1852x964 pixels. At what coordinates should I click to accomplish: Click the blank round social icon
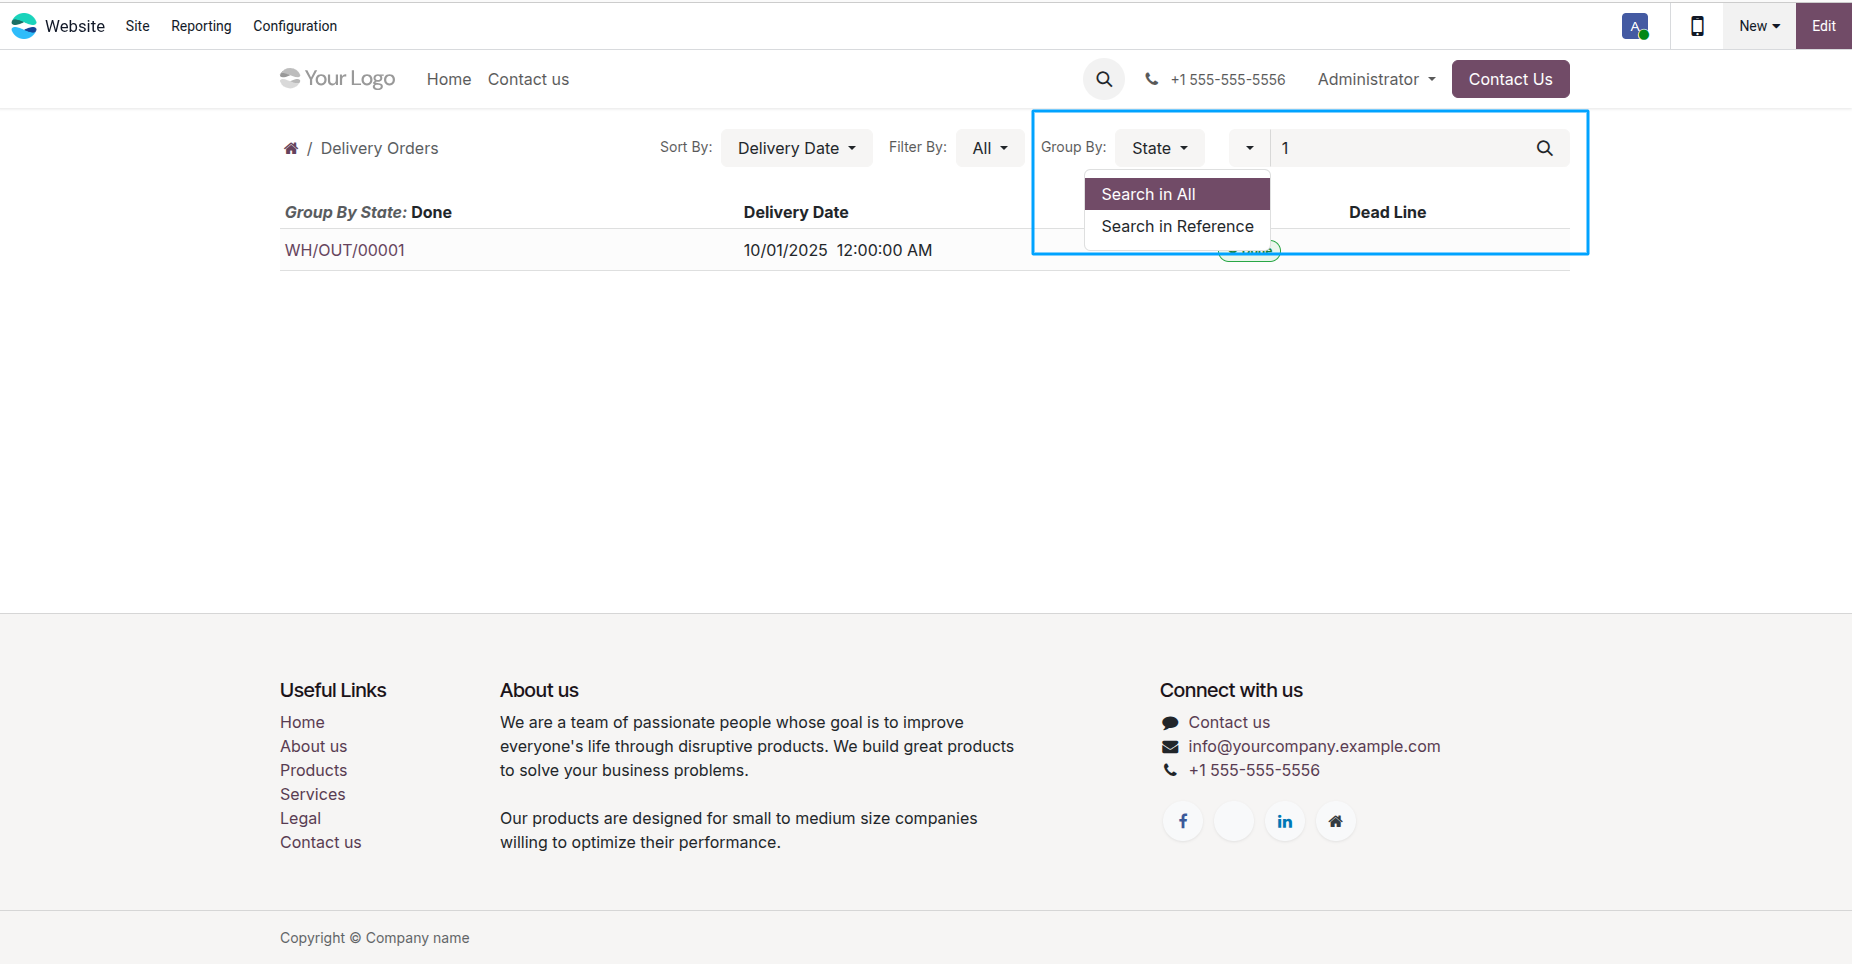(1234, 821)
